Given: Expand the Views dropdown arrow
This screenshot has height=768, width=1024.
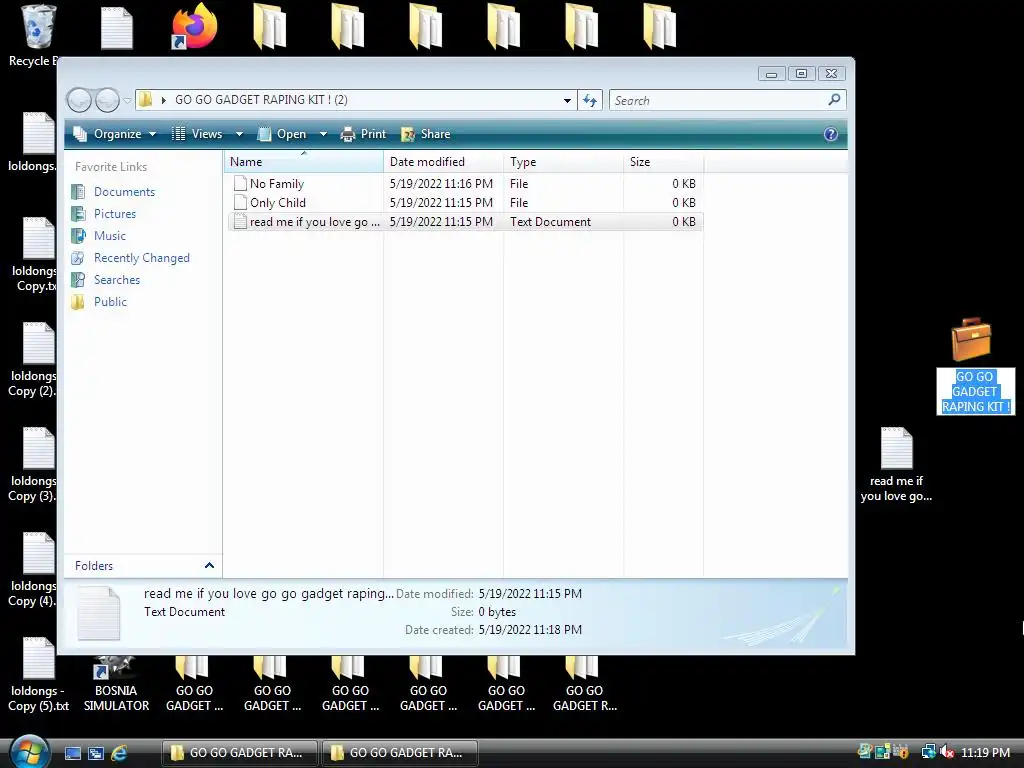Looking at the screenshot, I should (239, 134).
